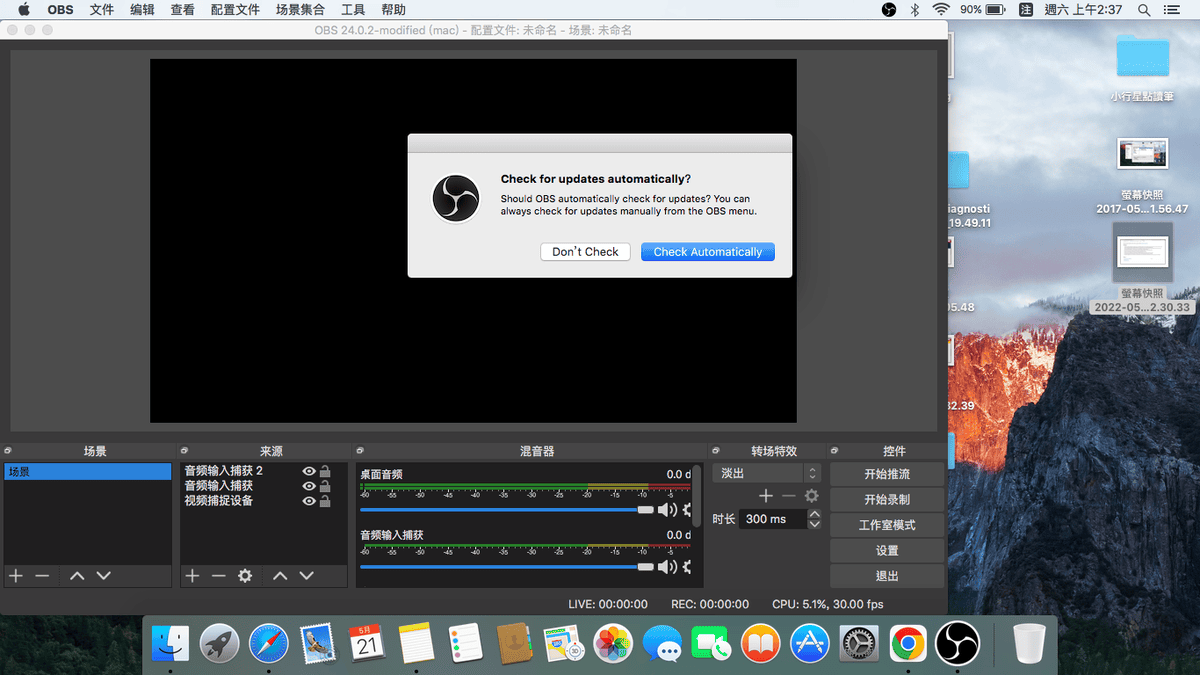Open the 工具 menu
The height and width of the screenshot is (675, 1200).
[x=353, y=9]
